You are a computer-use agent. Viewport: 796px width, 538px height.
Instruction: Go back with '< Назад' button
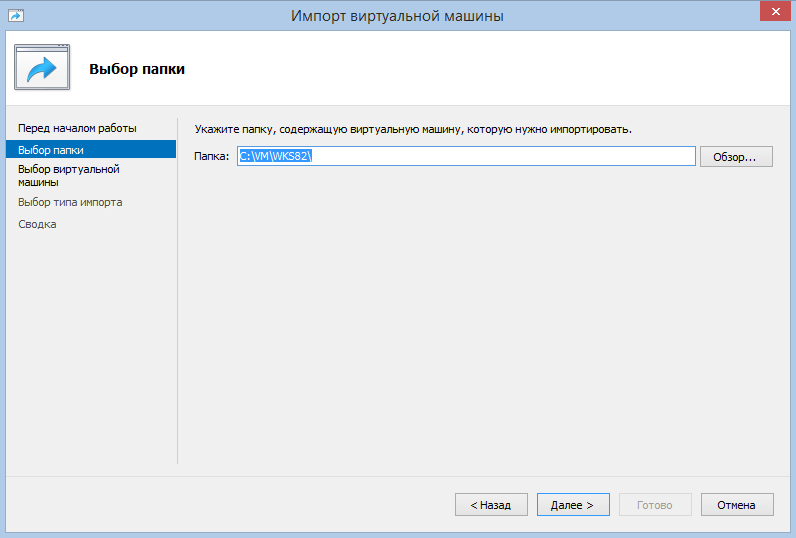point(490,505)
